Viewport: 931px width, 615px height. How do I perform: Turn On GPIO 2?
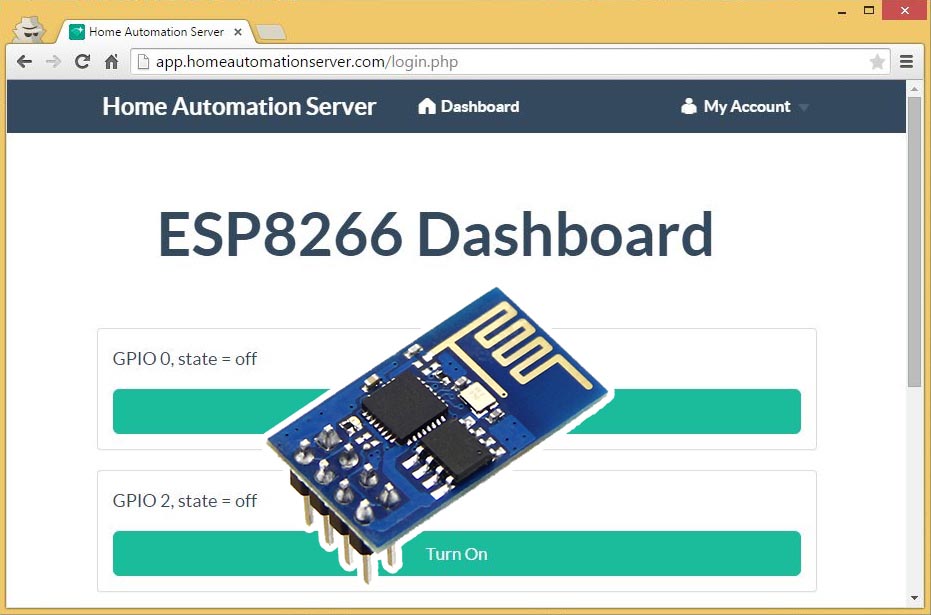click(600, 553)
